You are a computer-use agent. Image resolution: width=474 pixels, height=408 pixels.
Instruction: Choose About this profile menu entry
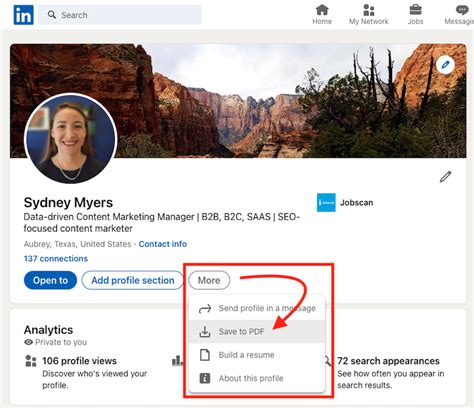[257, 378]
